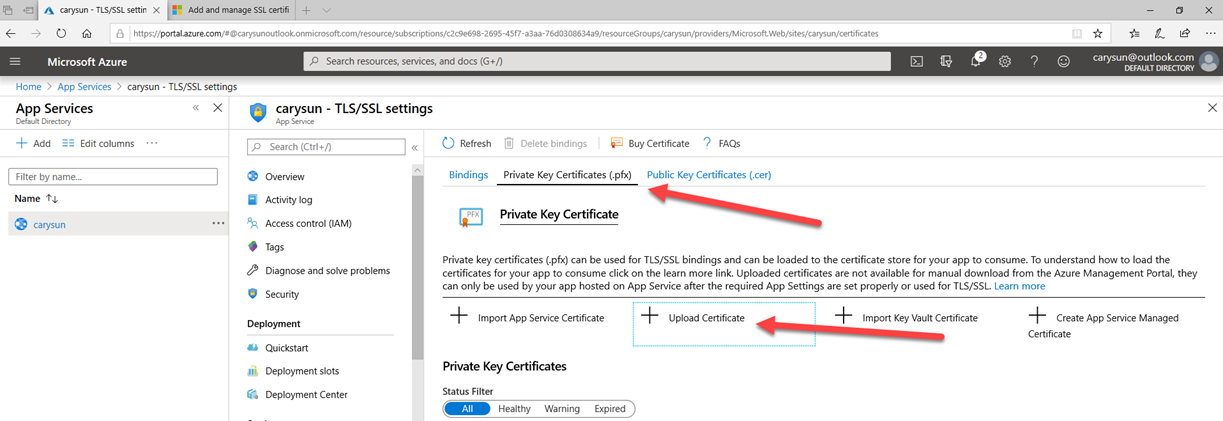
Task: Collapse the resource menu sidebar
Action: pyautogui.click(x=415, y=147)
